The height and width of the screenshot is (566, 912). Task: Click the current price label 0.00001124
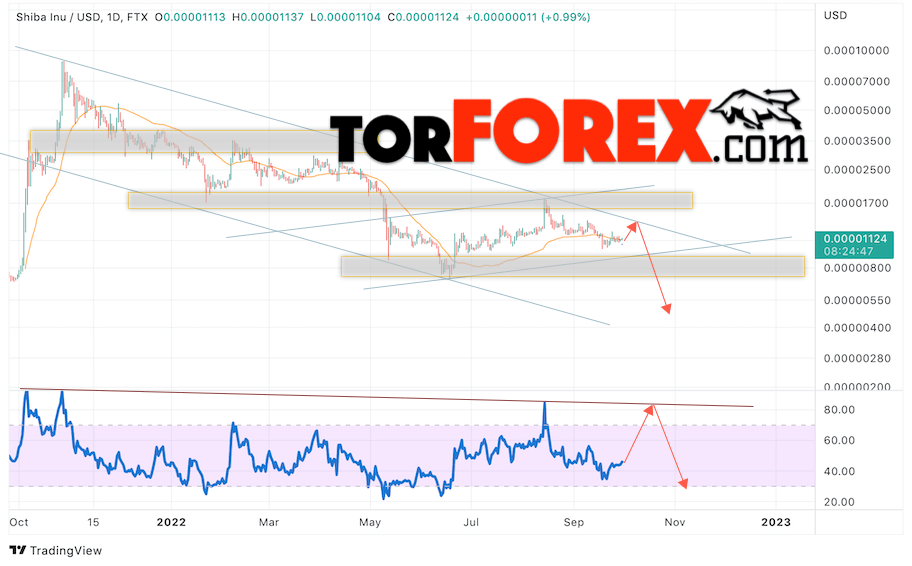coord(855,238)
